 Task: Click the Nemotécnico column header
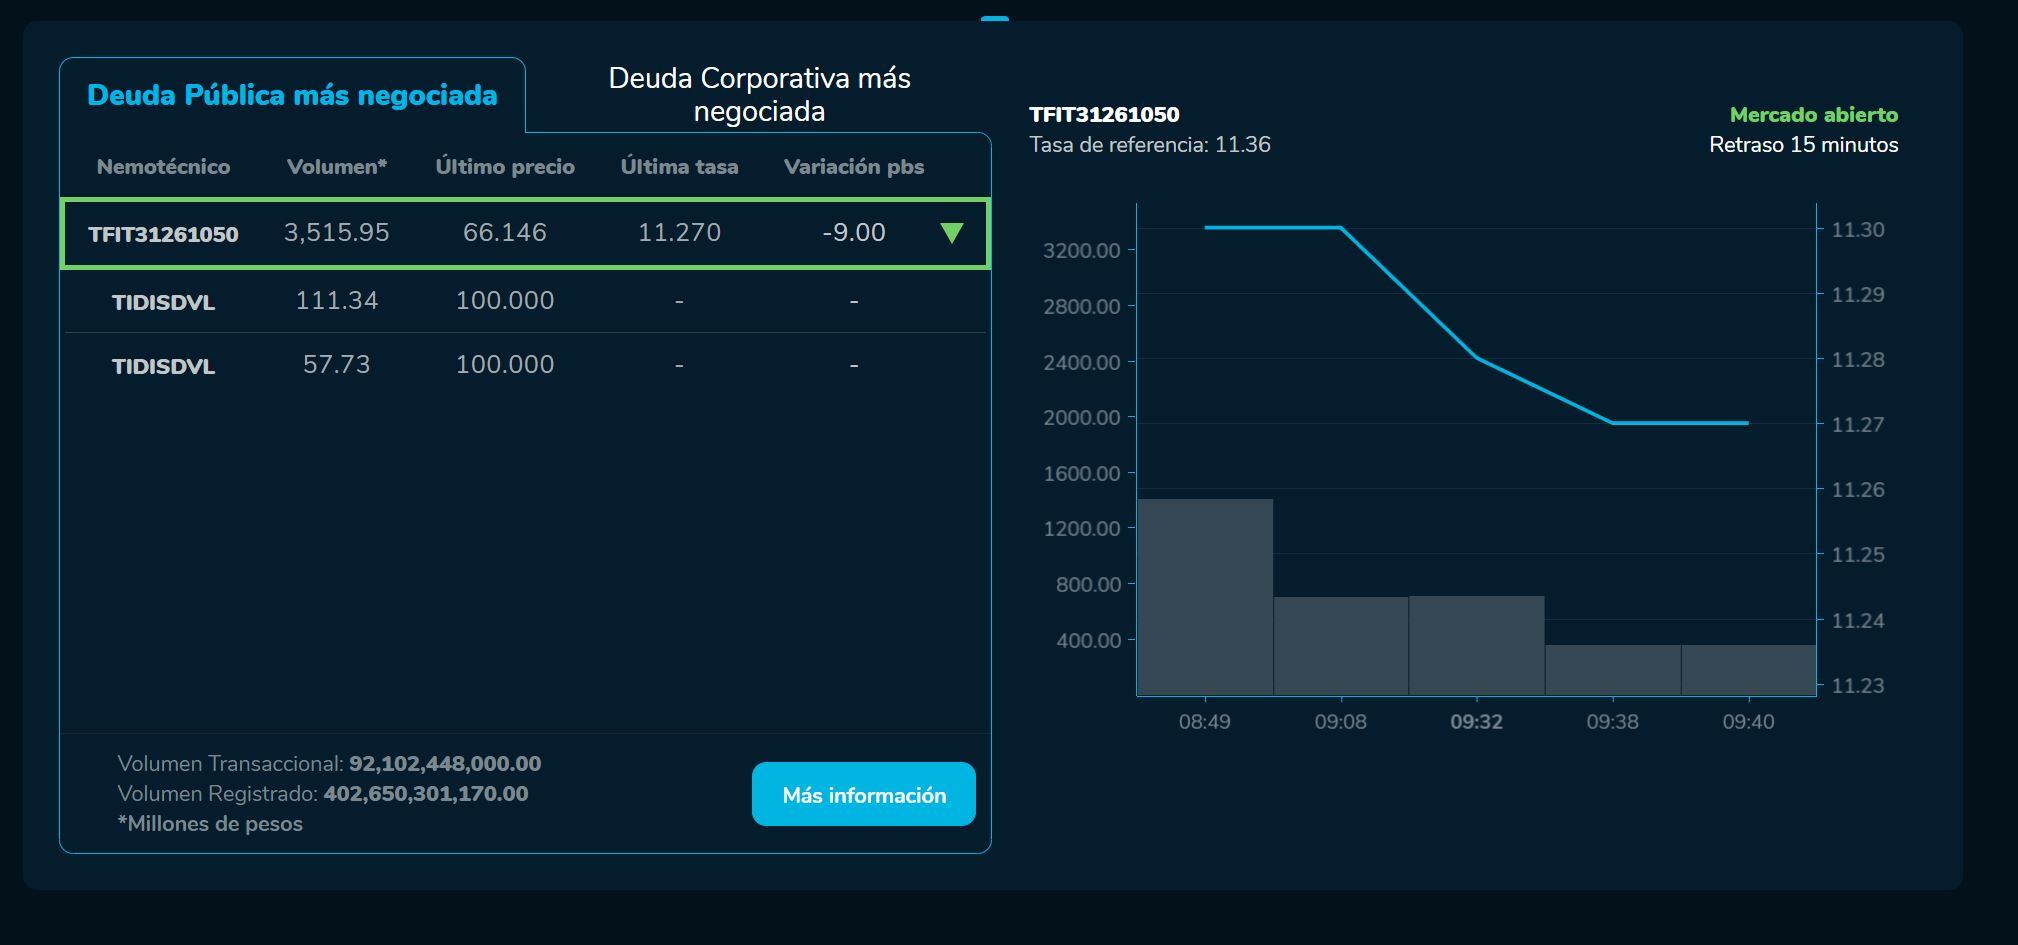(x=163, y=167)
